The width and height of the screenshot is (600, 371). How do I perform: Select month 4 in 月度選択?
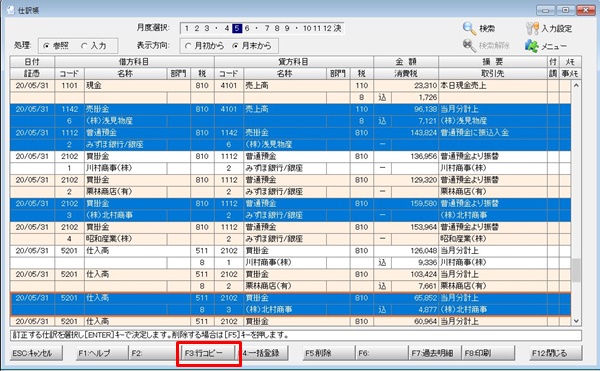pos(227,28)
